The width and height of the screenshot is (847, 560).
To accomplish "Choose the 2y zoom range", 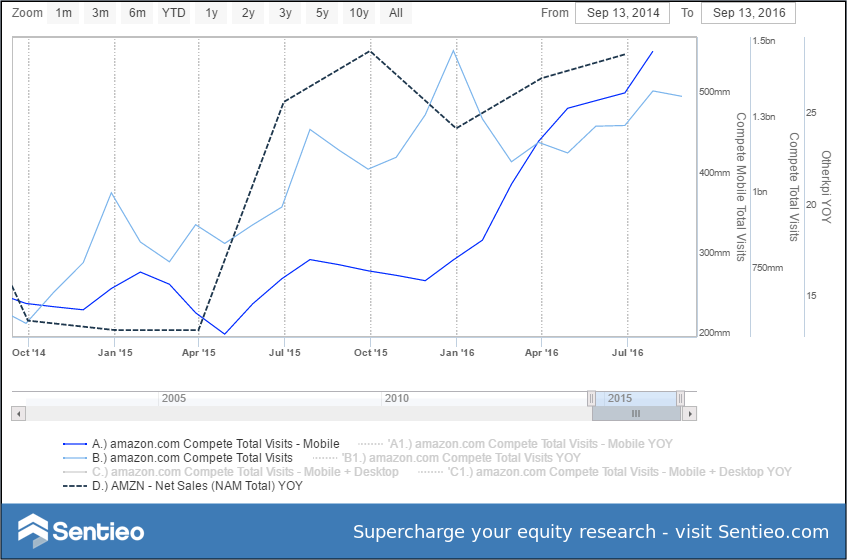I will point(248,13).
